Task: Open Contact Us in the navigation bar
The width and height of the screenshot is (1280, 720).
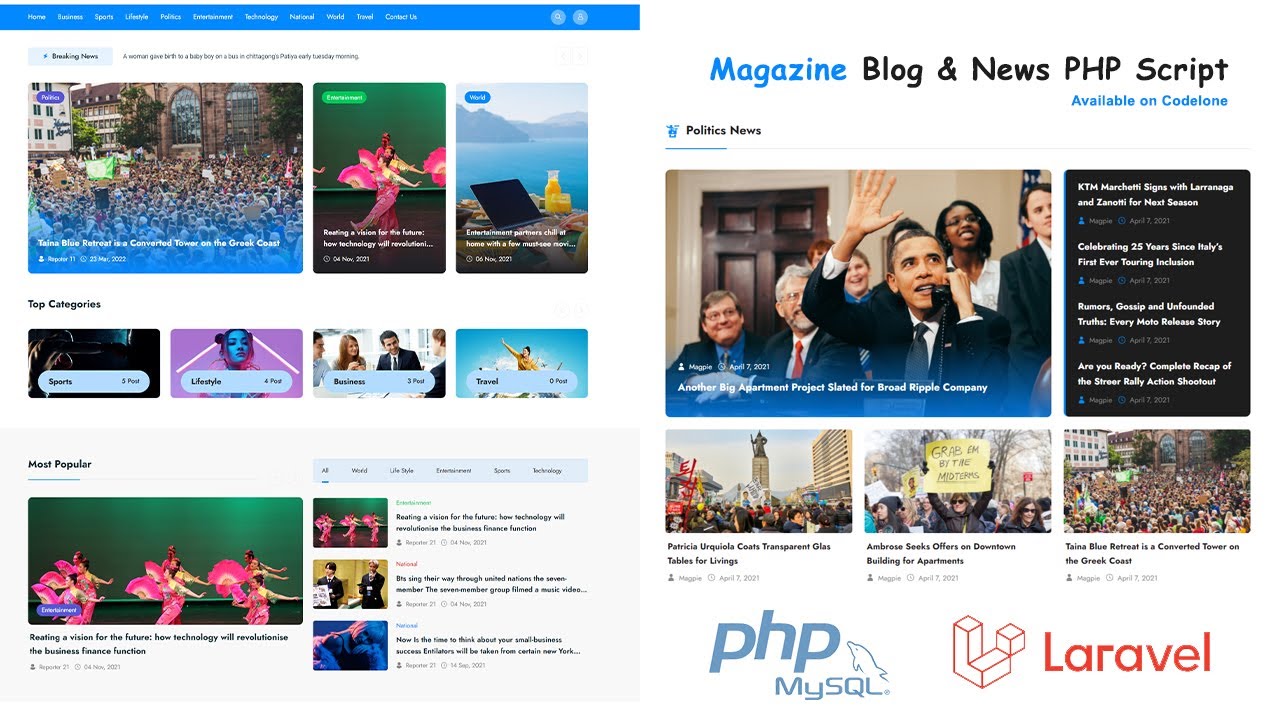Action: (x=401, y=17)
